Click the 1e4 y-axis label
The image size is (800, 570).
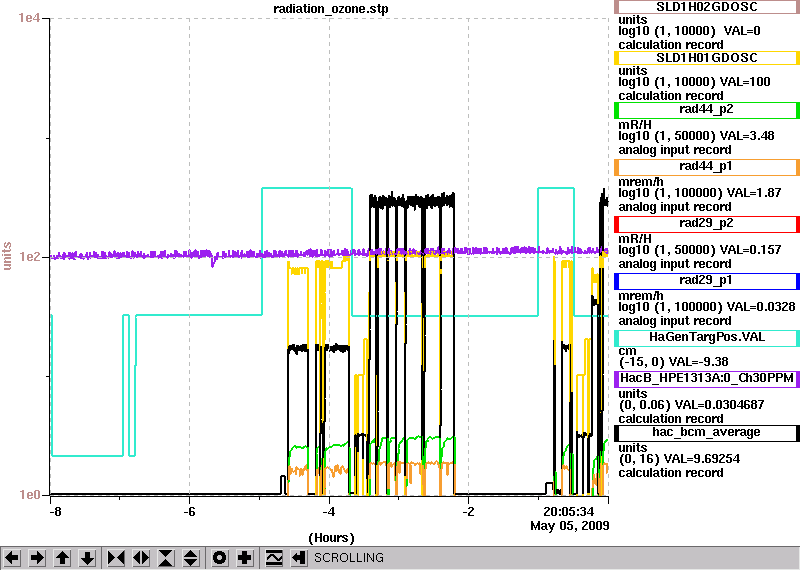coord(28,18)
